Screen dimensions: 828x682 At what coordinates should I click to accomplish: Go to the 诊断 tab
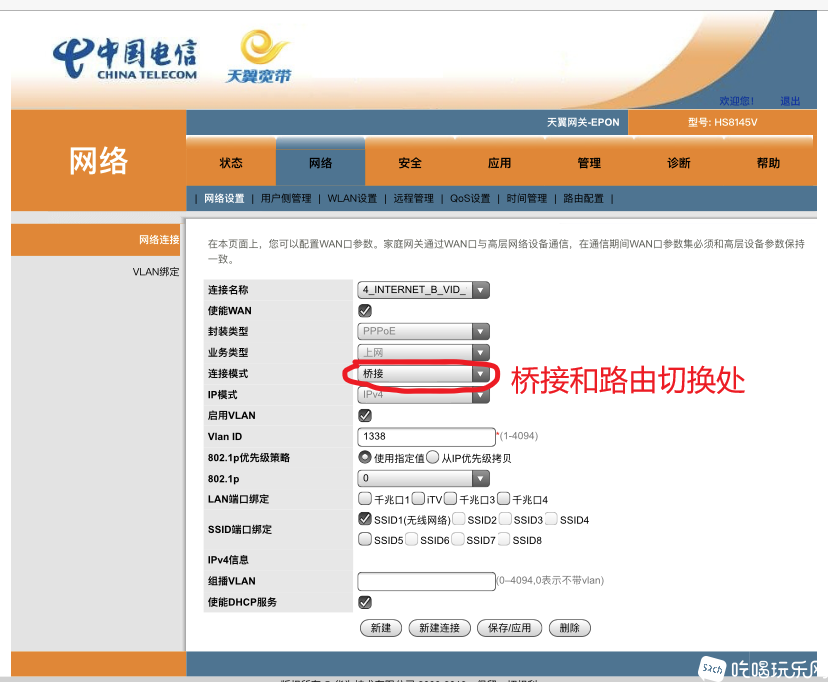click(x=679, y=163)
